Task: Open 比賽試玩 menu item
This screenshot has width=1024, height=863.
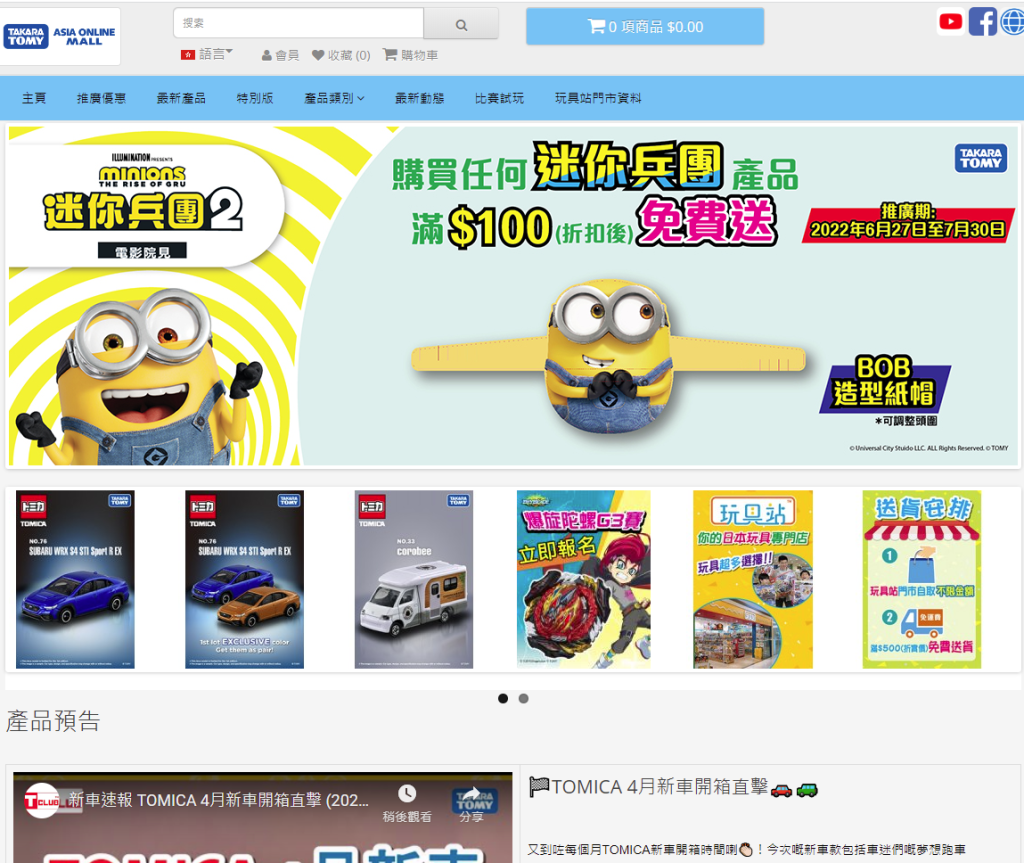Action: [x=499, y=98]
